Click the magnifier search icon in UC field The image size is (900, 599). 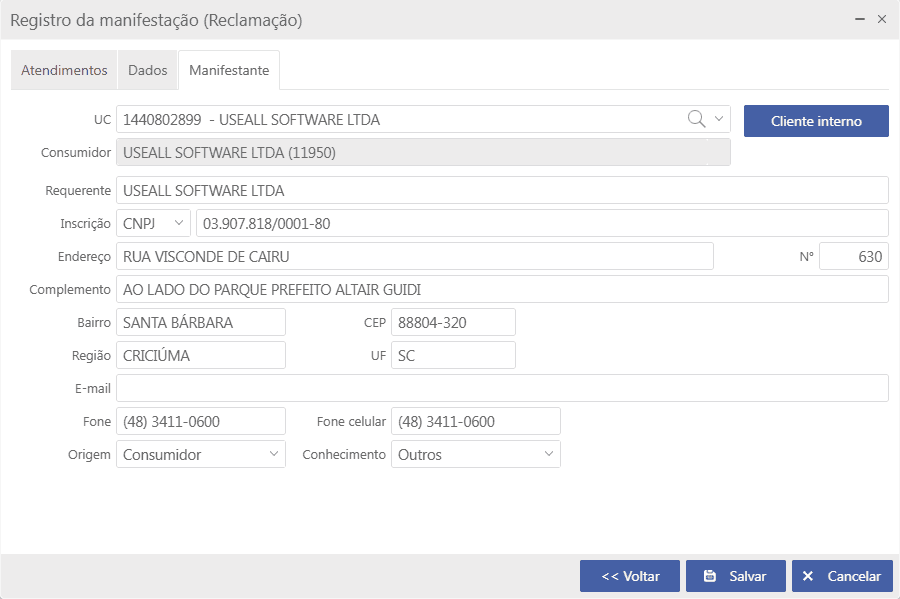696,120
